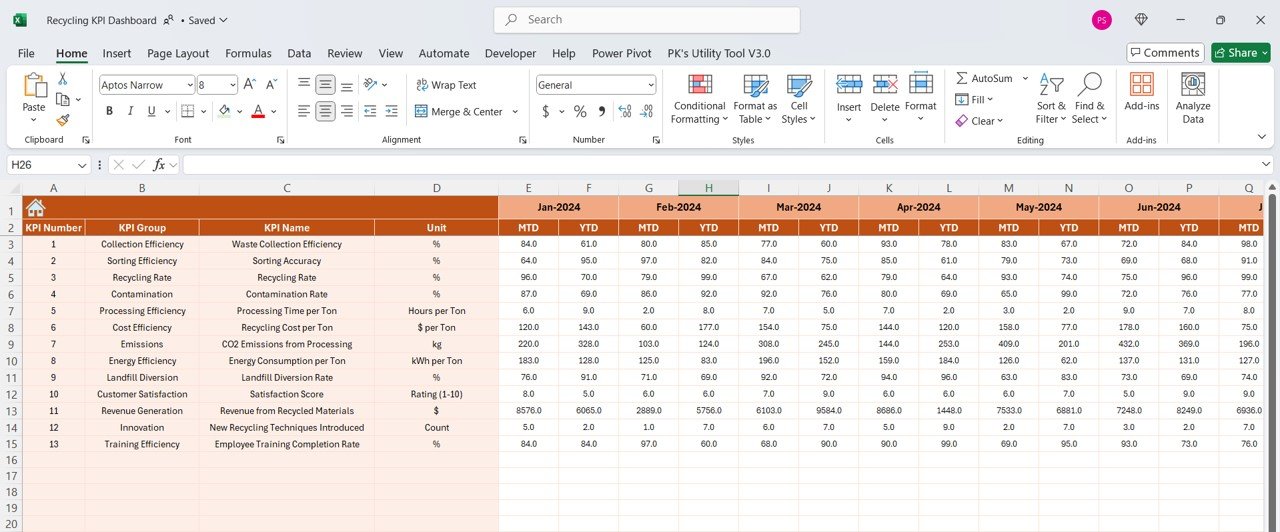This screenshot has height=532, width=1280.
Task: Click the Copy icon in Clipboard group
Action: click(x=62, y=99)
